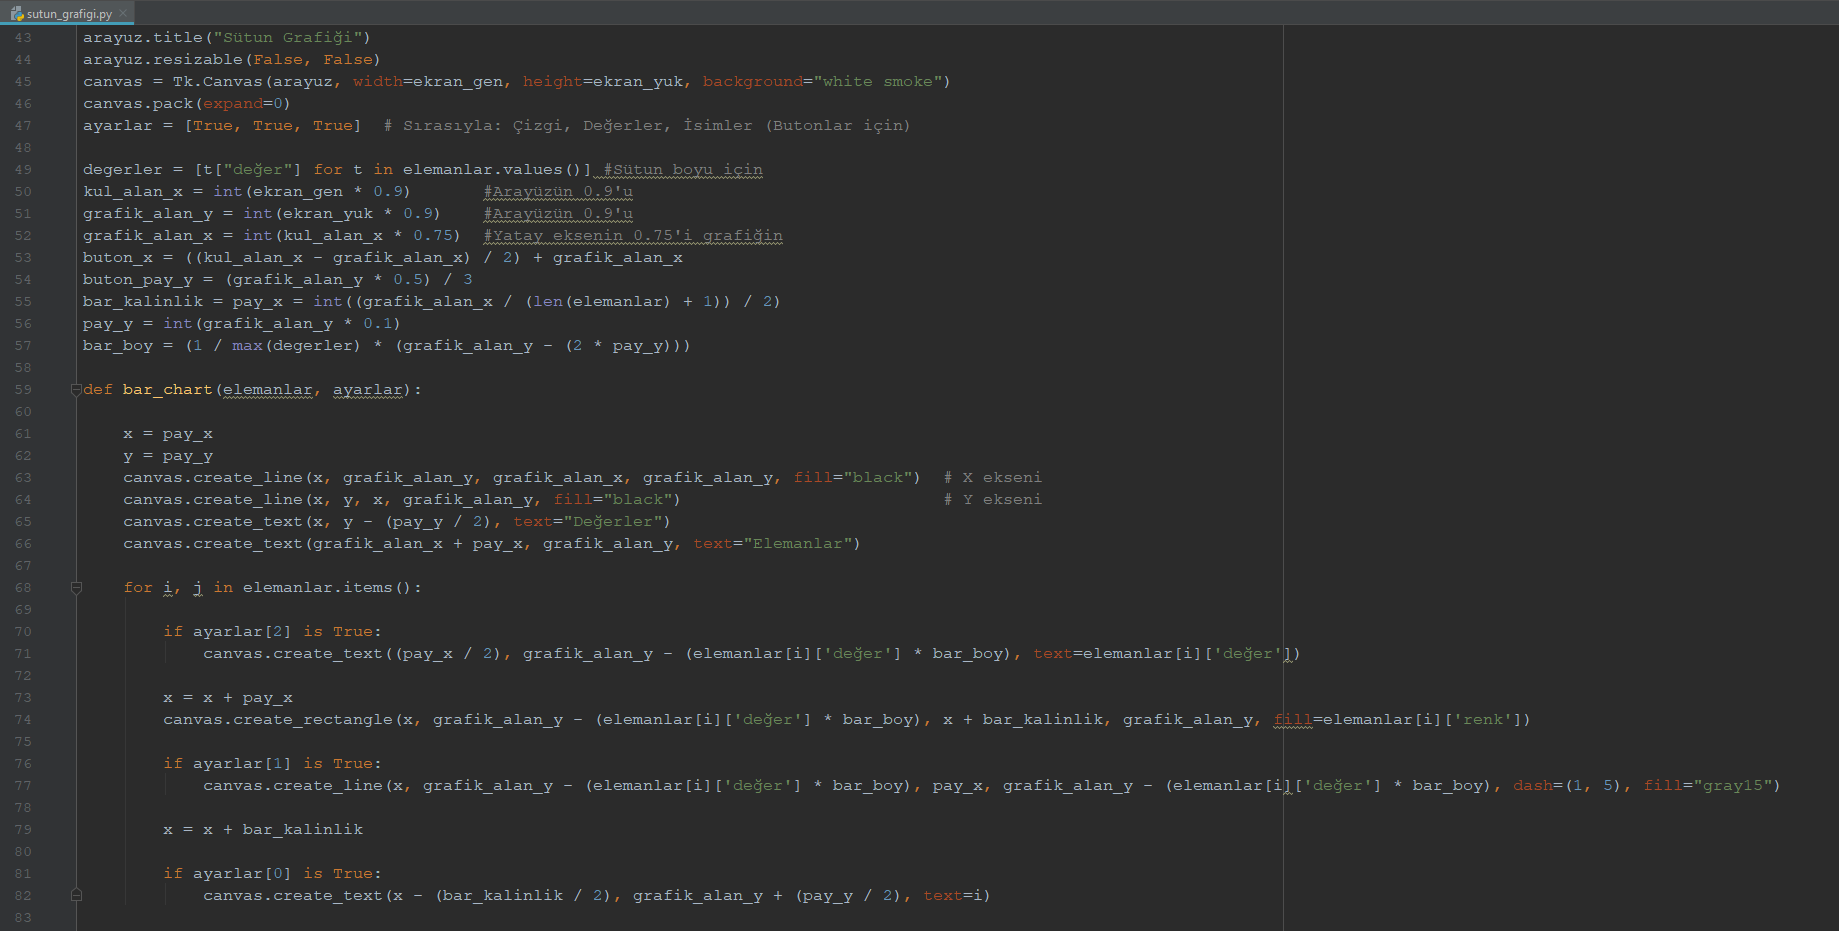Collapse the bar_chart function fold marker

click(76, 390)
